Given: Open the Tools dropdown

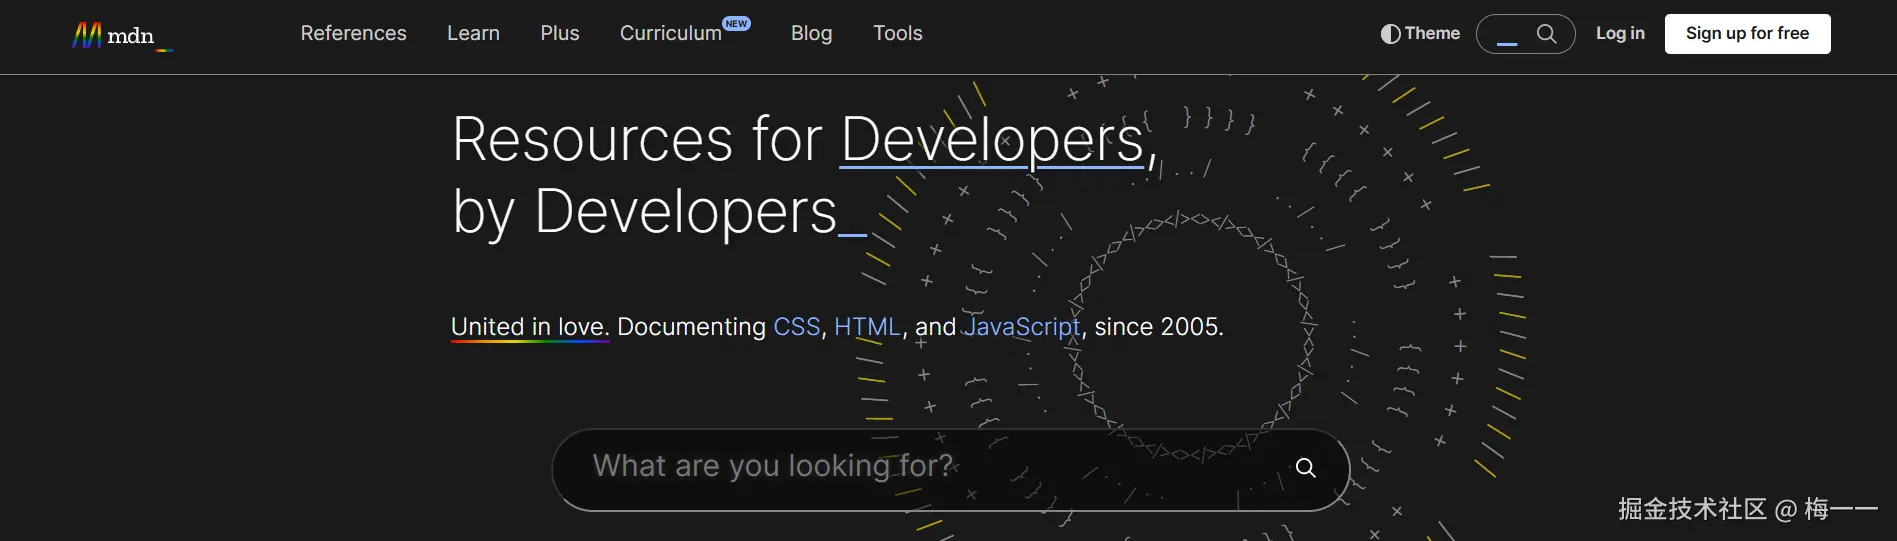Looking at the screenshot, I should pyautogui.click(x=897, y=34).
